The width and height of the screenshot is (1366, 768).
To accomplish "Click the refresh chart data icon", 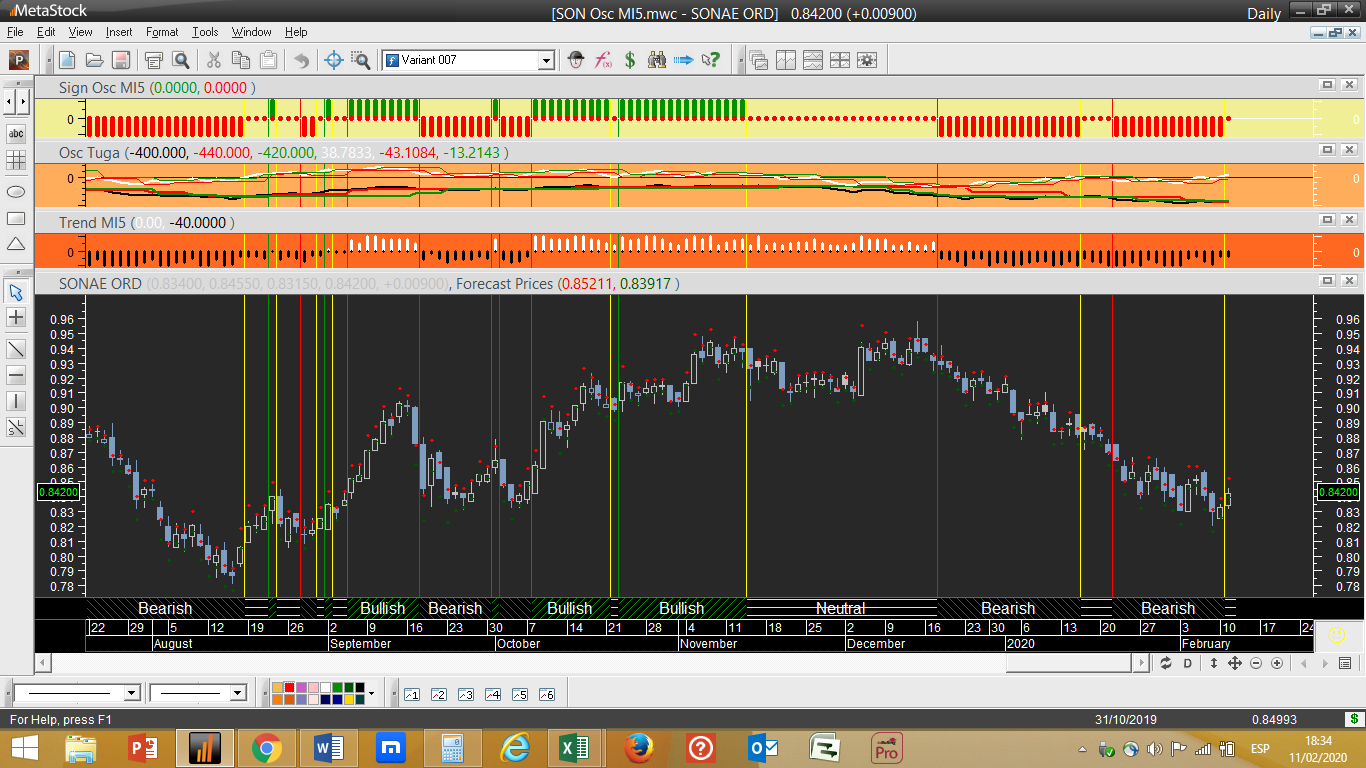I will 1165,663.
